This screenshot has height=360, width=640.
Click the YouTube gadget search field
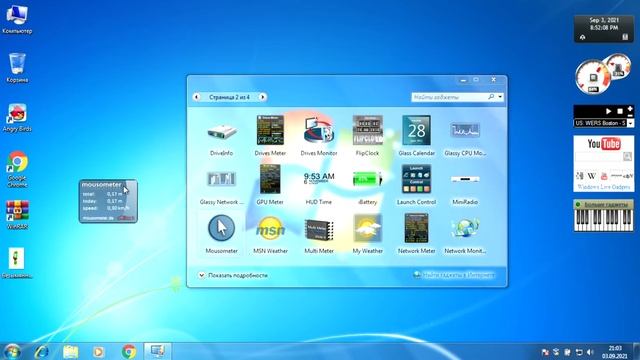tap(598, 157)
